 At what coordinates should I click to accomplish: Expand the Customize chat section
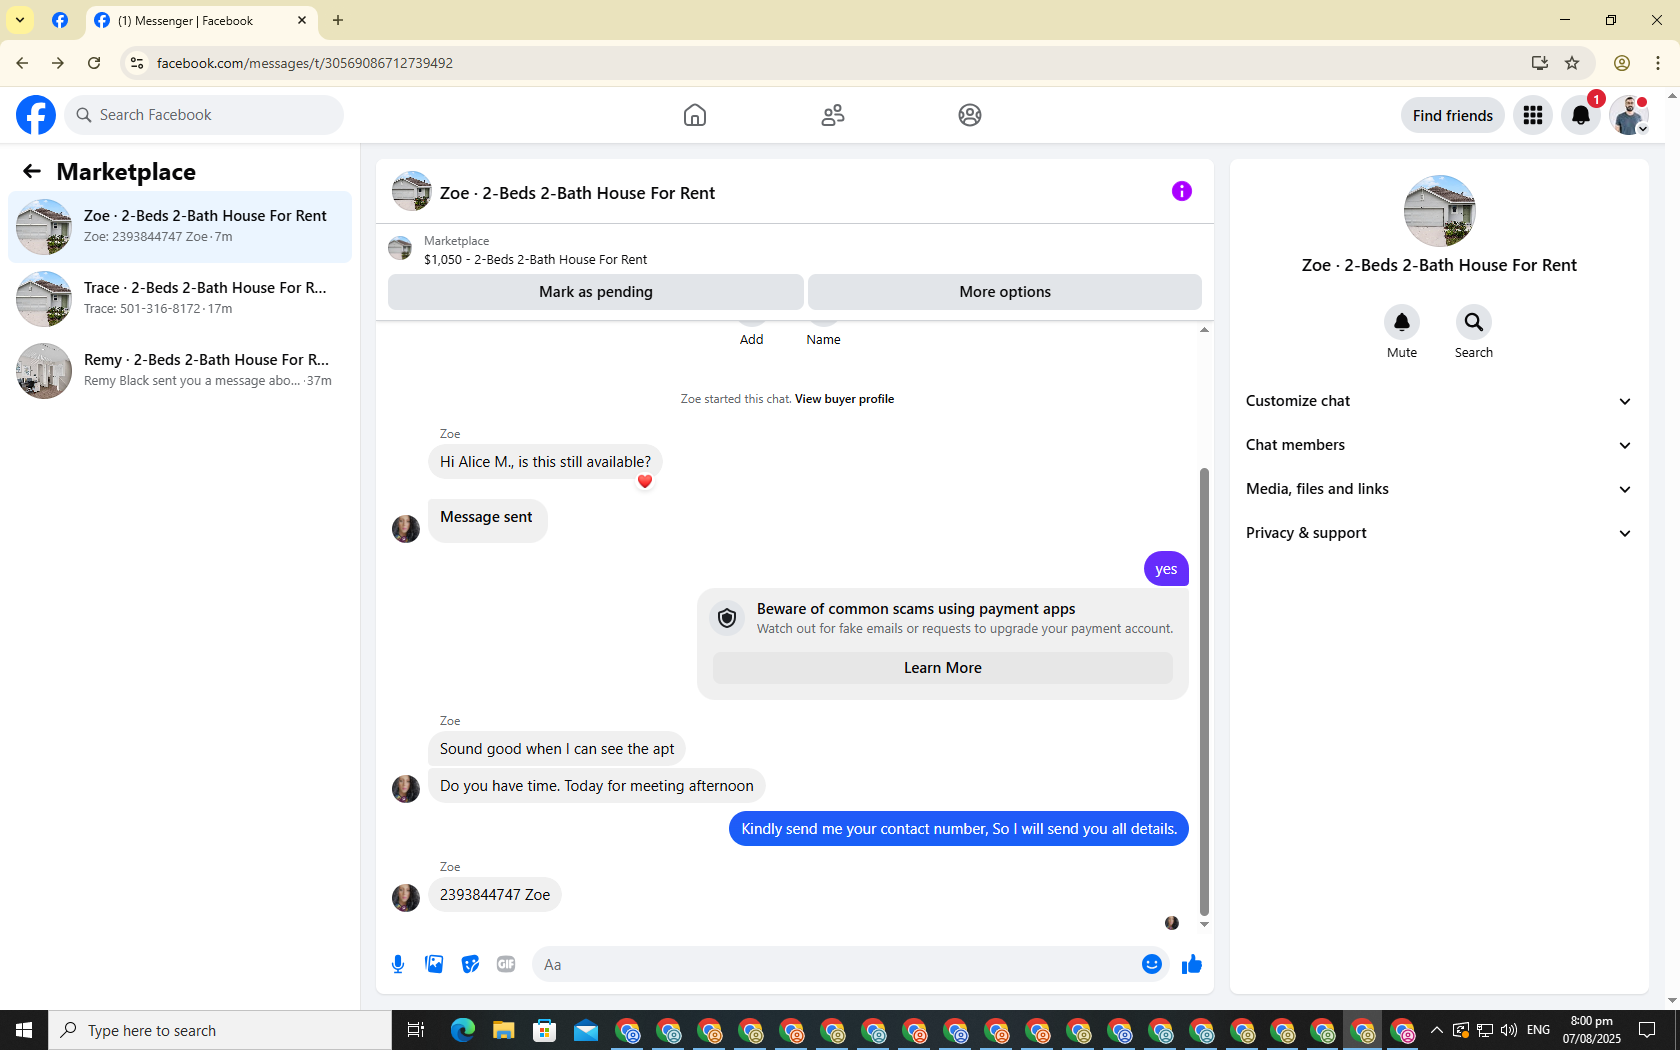1439,401
